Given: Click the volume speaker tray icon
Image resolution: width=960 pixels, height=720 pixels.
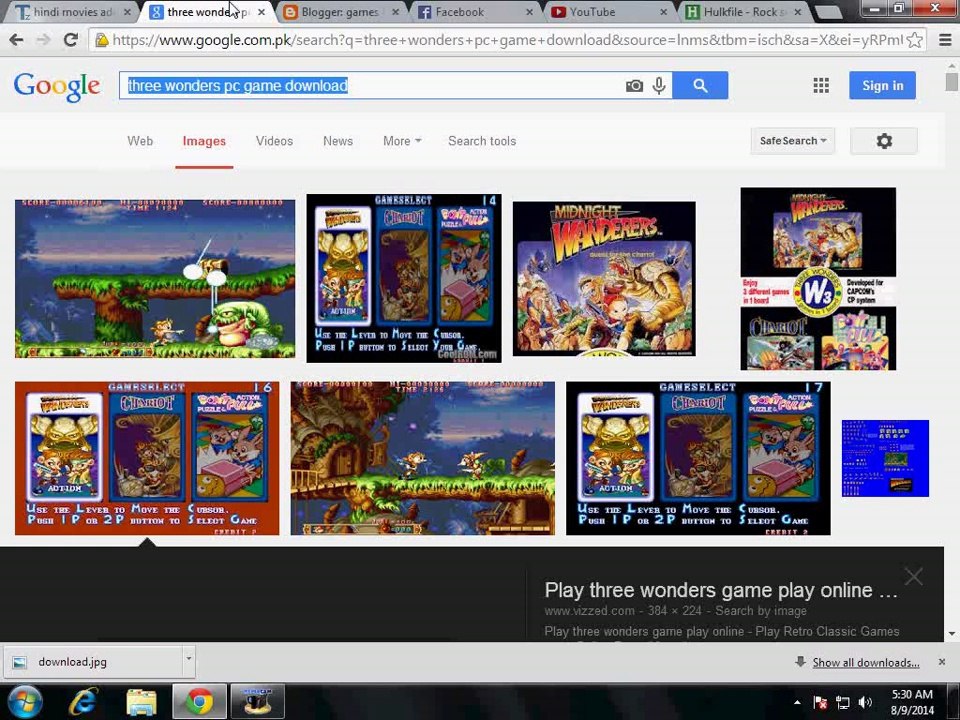Looking at the screenshot, I should pos(865,702).
